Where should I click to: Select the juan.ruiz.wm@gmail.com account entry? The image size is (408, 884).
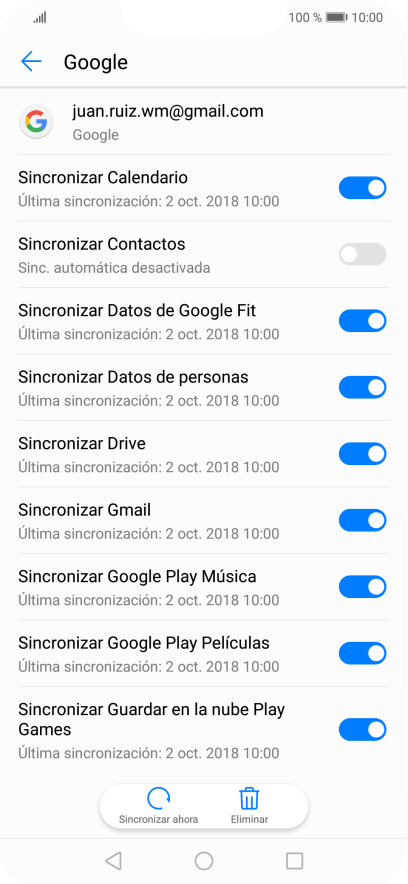click(204, 122)
